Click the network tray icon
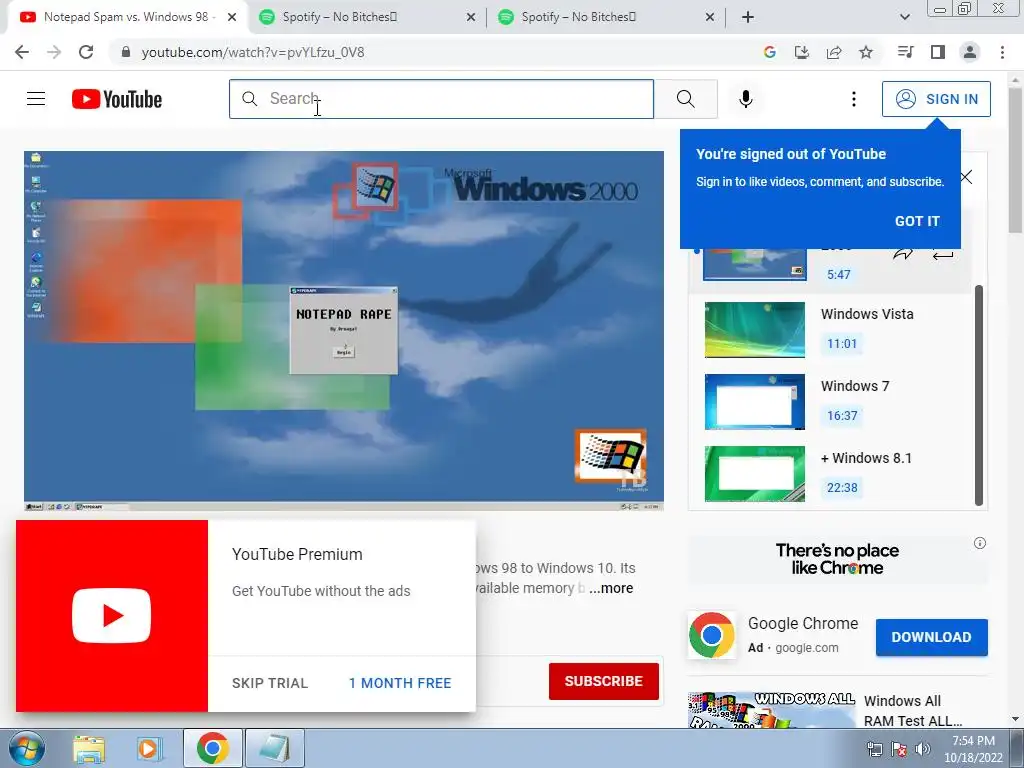 pos(874,749)
